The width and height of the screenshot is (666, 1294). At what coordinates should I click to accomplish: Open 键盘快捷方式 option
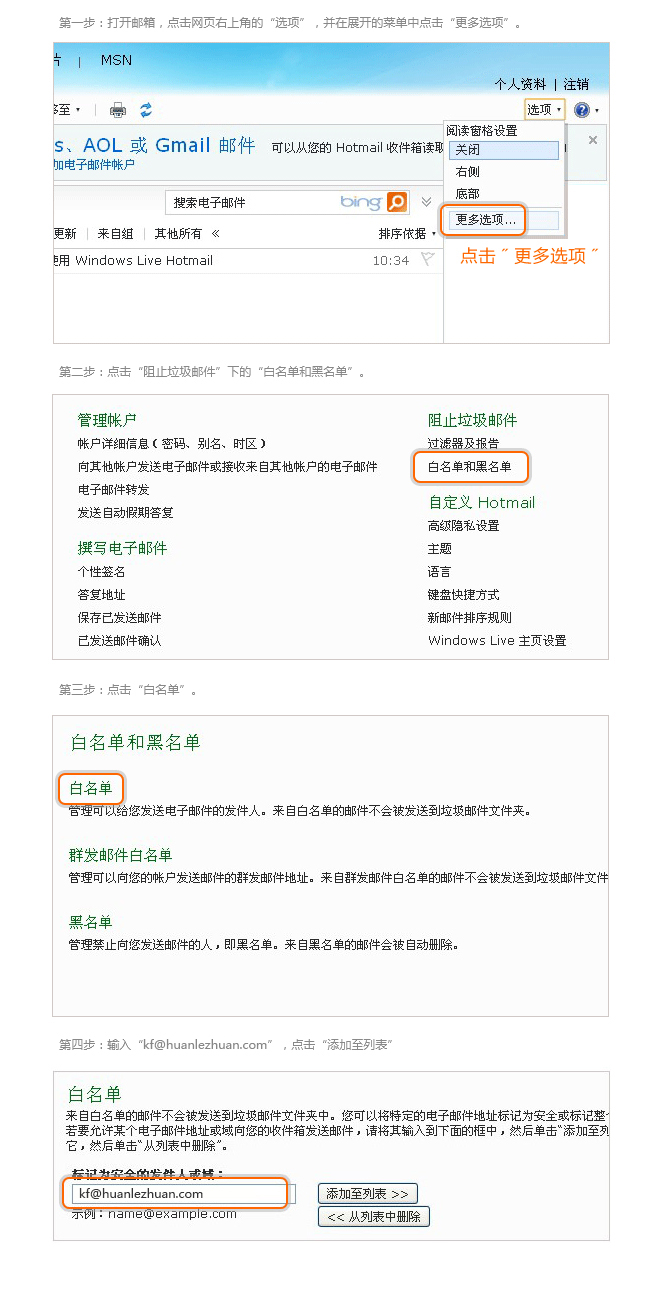(464, 594)
